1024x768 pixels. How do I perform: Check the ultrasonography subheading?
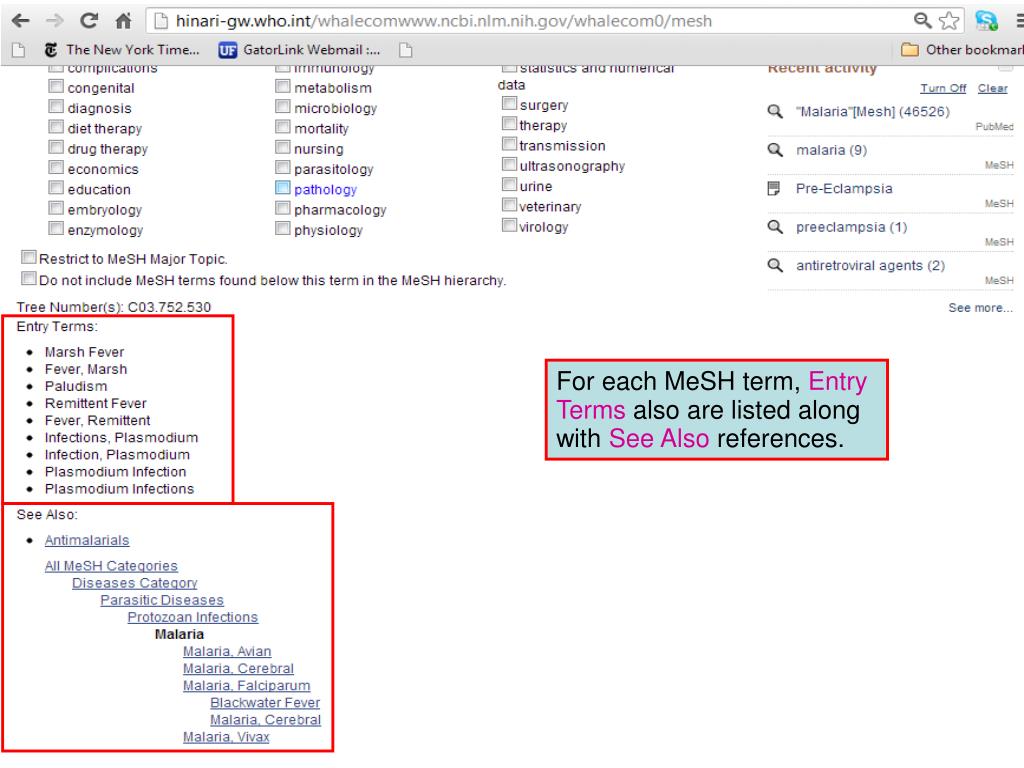click(x=509, y=164)
